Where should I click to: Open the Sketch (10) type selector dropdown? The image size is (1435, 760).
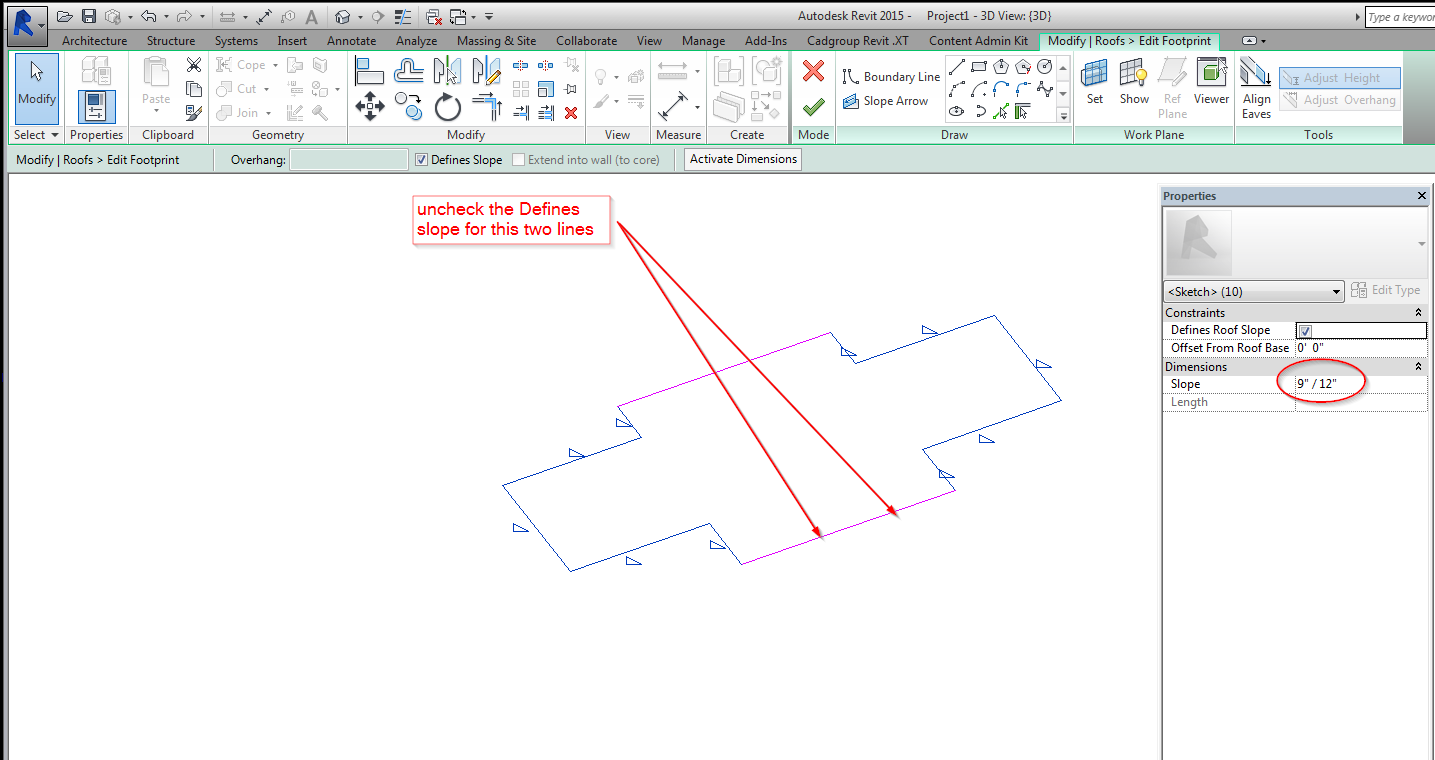(x=1253, y=292)
